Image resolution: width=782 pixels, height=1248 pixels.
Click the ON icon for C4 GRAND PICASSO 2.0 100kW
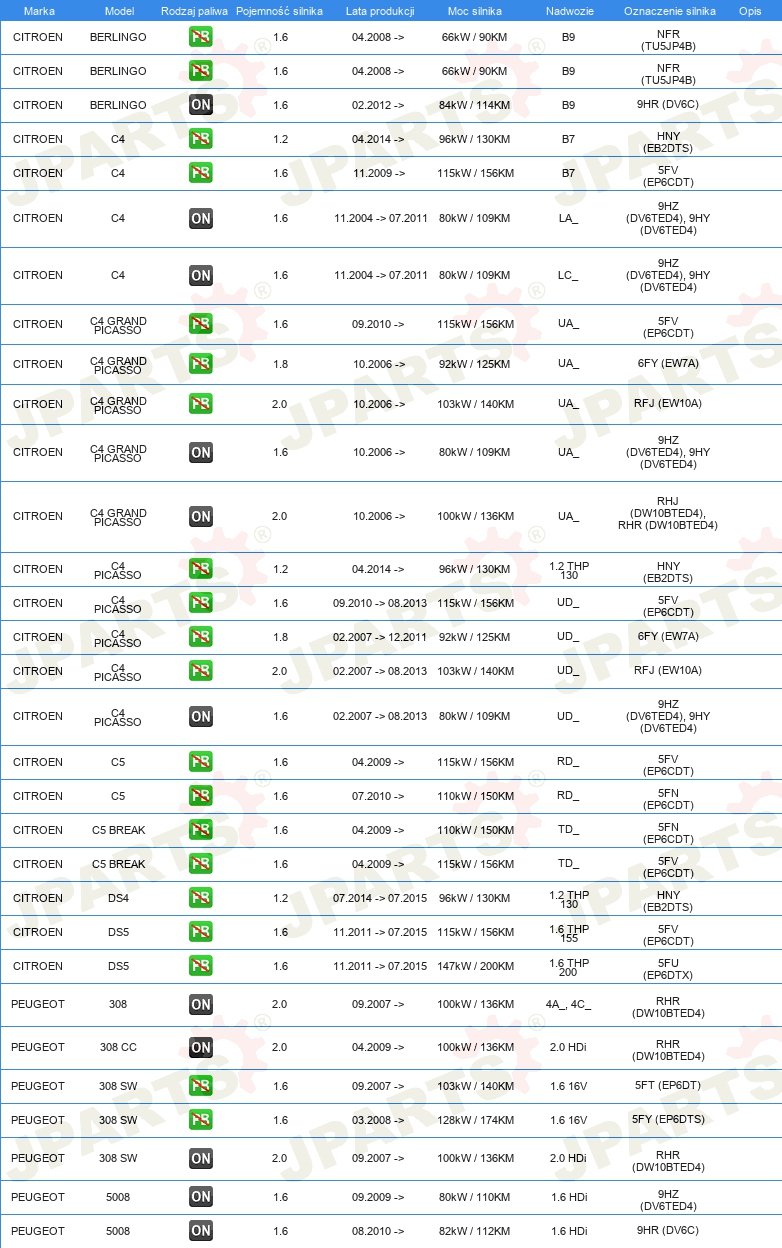click(x=200, y=516)
